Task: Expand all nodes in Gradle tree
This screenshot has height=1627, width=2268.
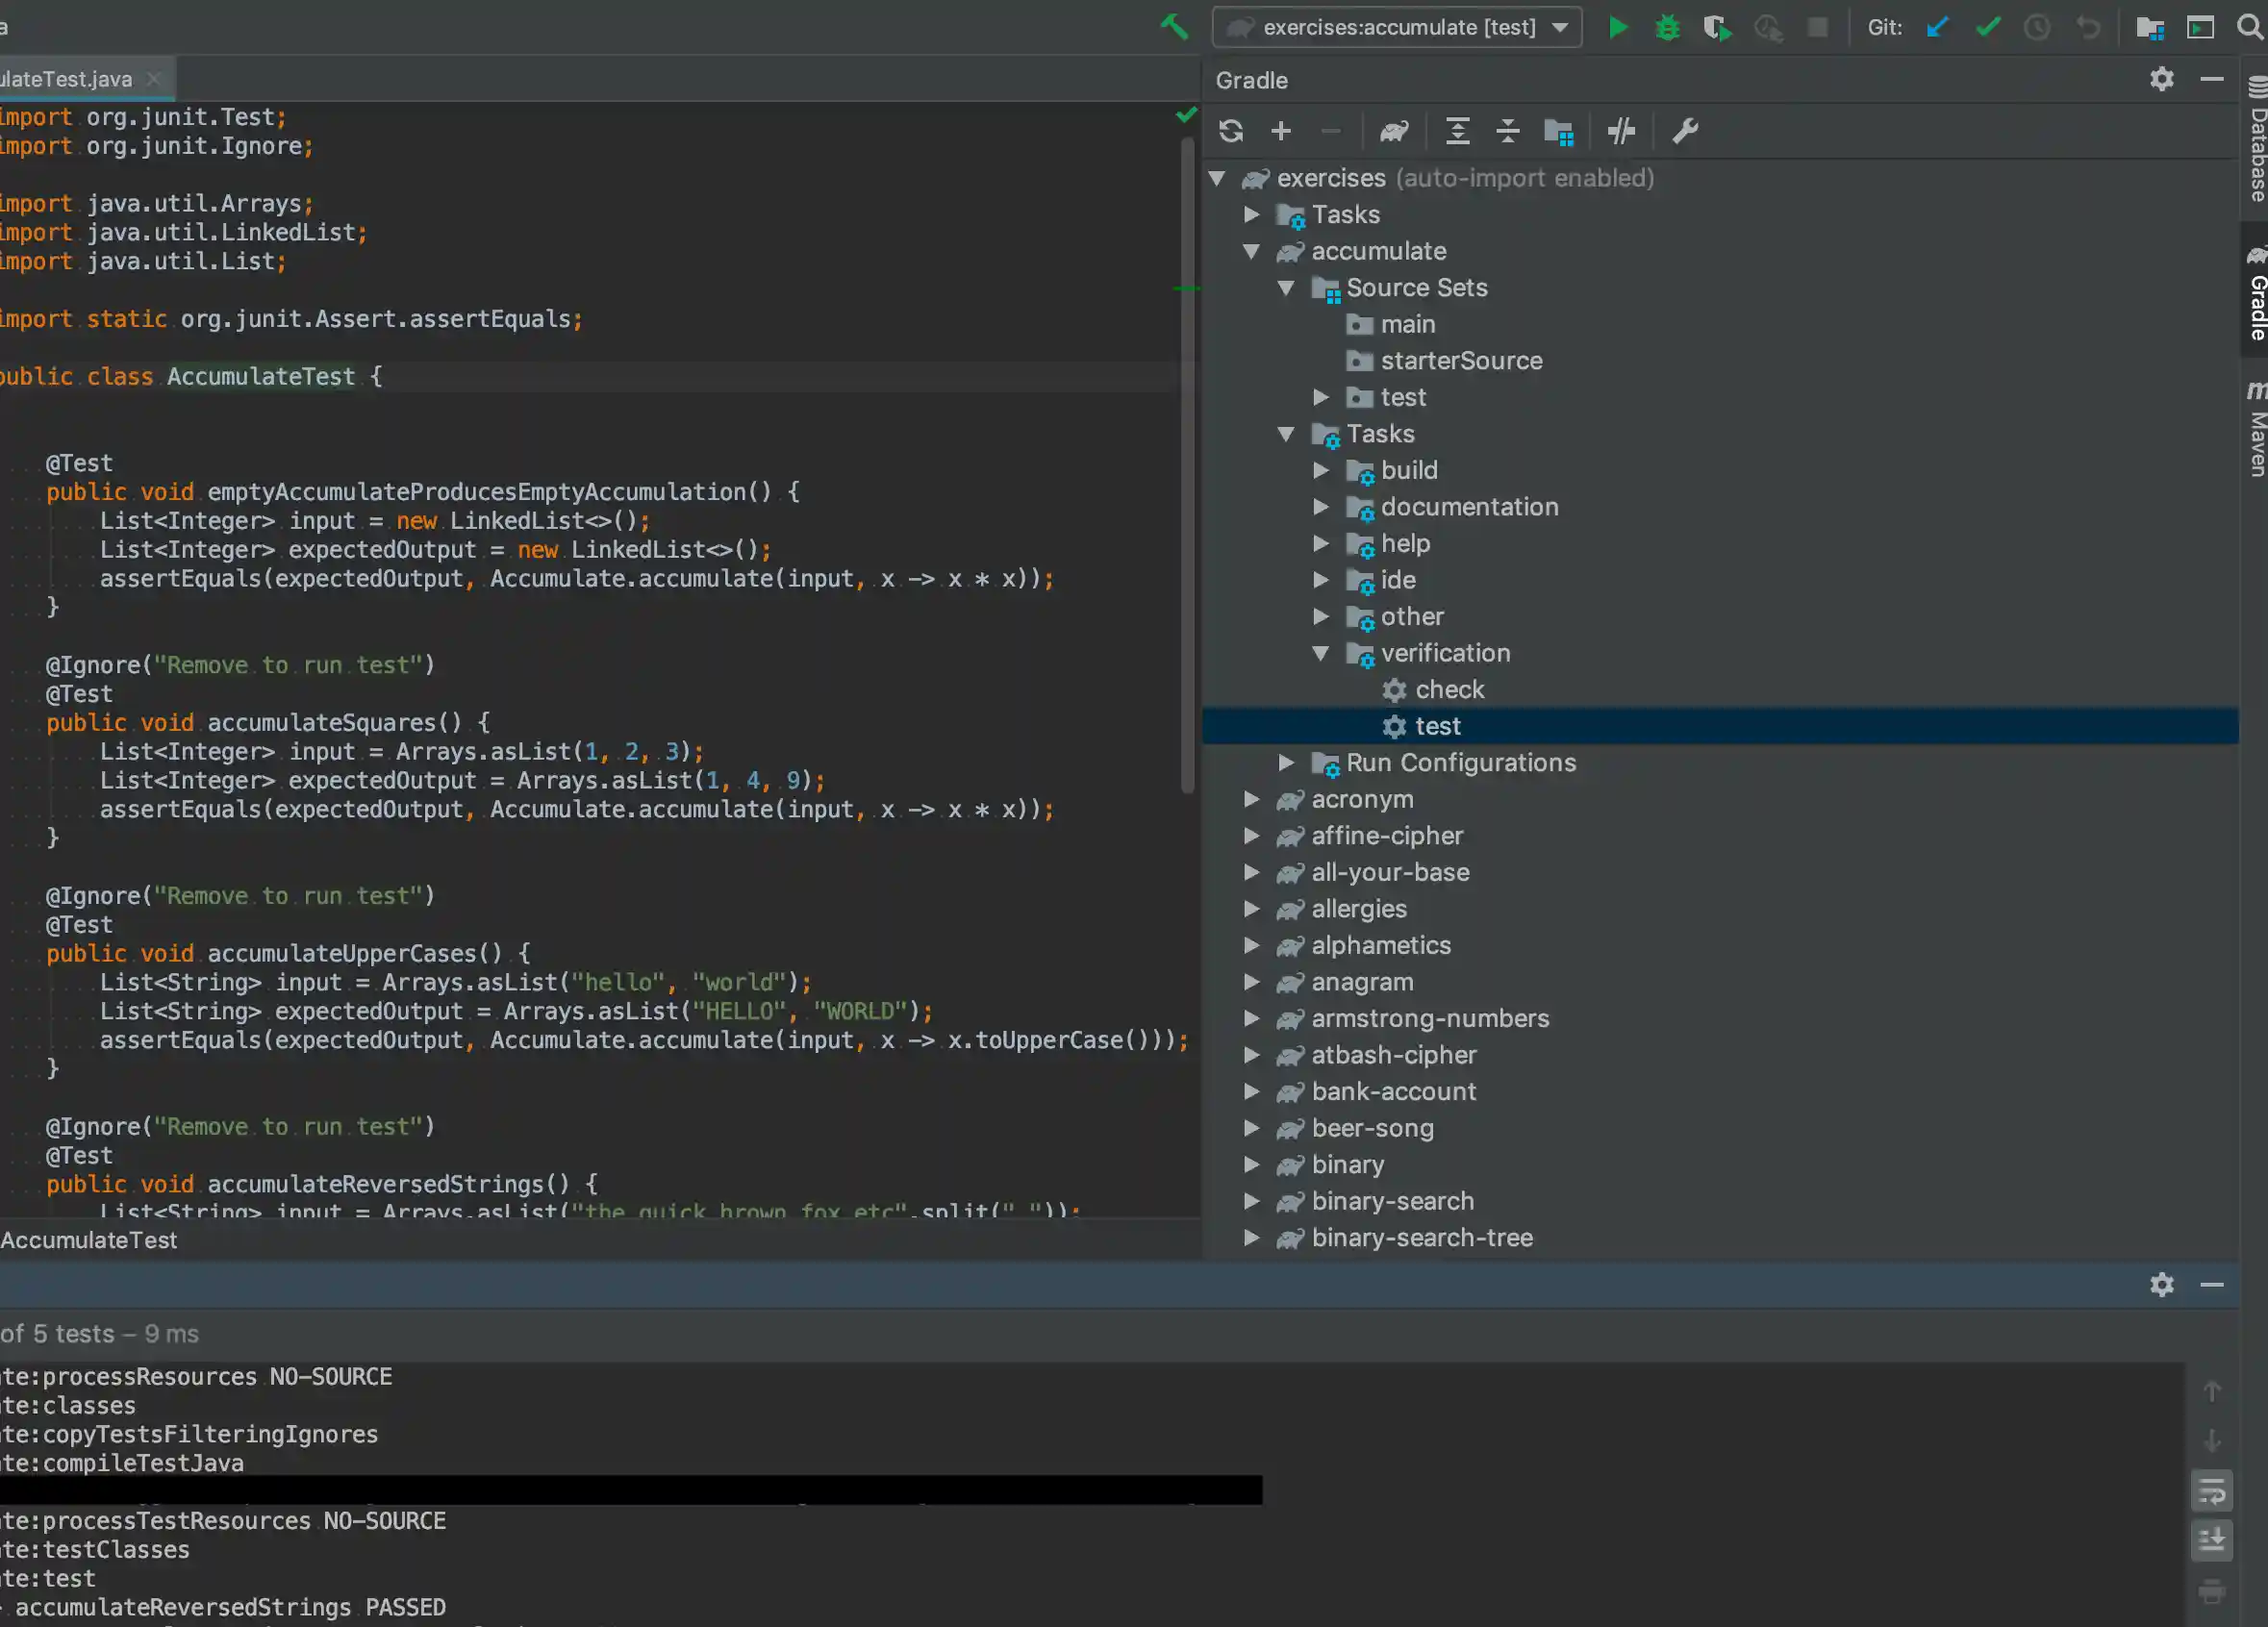Action: [x=1457, y=131]
